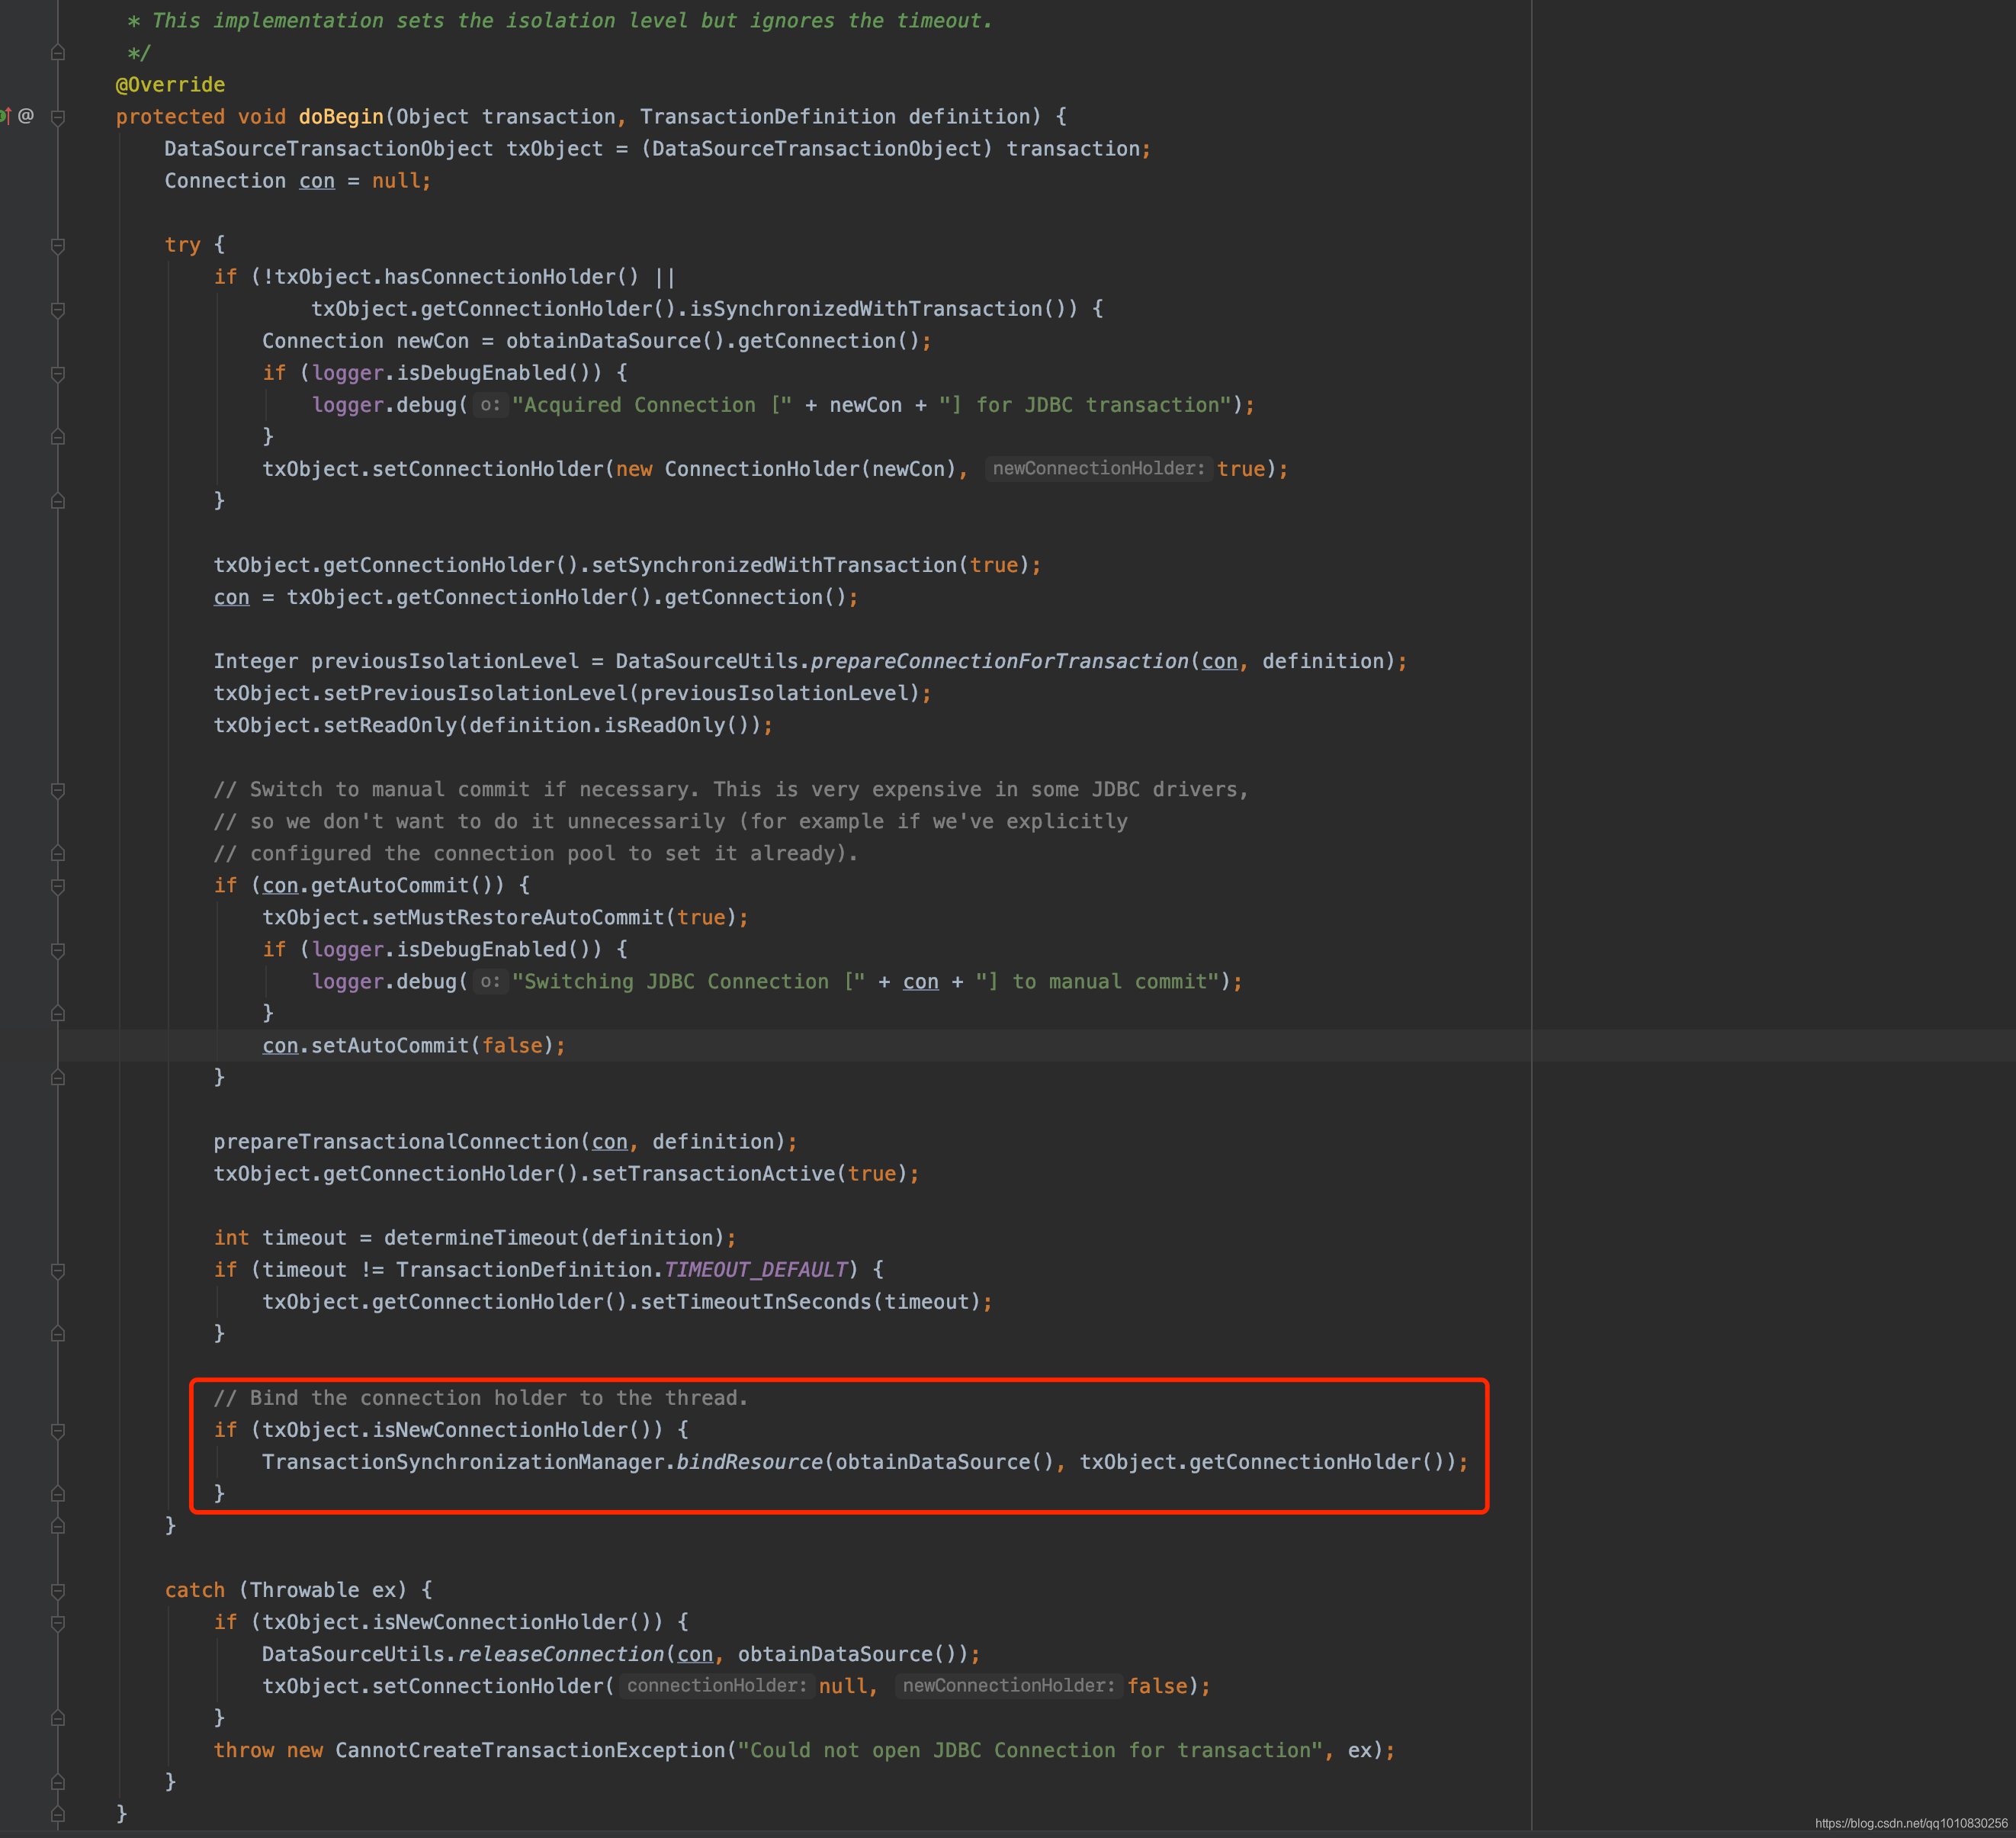2016x1838 pixels.
Task: Click the prepareConnectionForTransaction method name
Action: coord(999,661)
